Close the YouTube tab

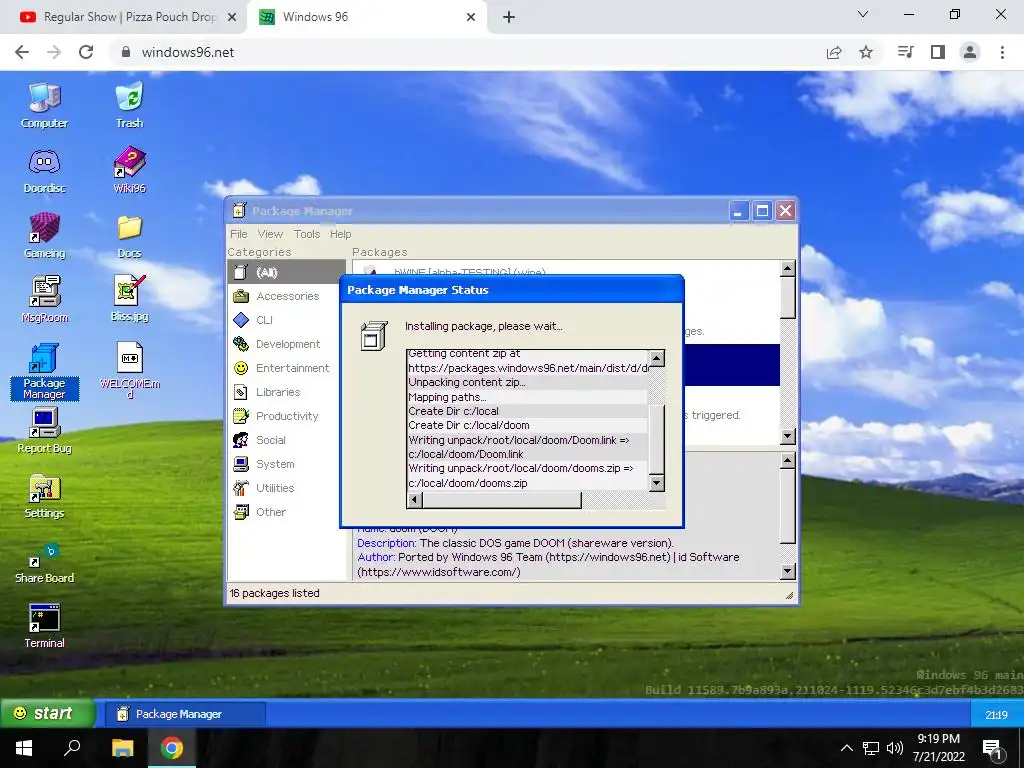pyautogui.click(x=231, y=18)
